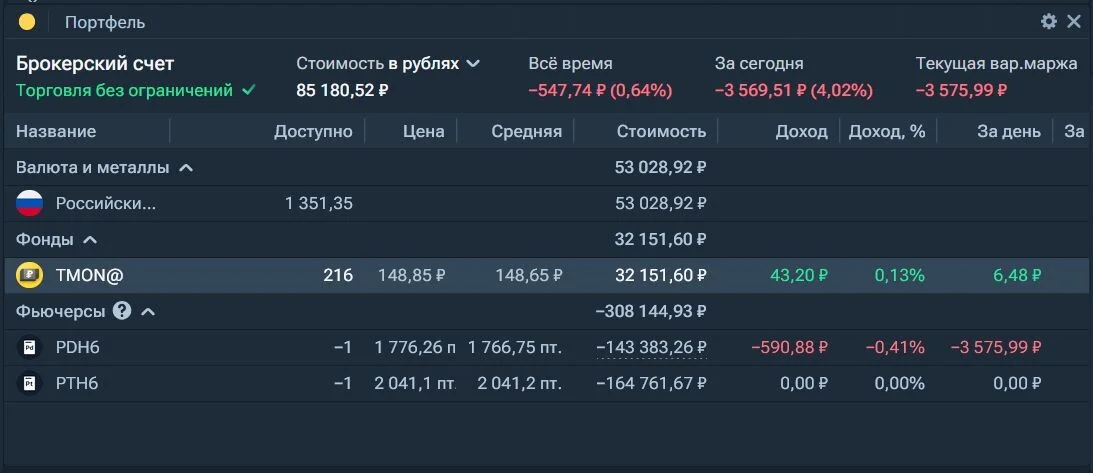Image resolution: width=1093 pixels, height=473 pixels.
Task: Sort by the За день column header
Action: [1009, 132]
